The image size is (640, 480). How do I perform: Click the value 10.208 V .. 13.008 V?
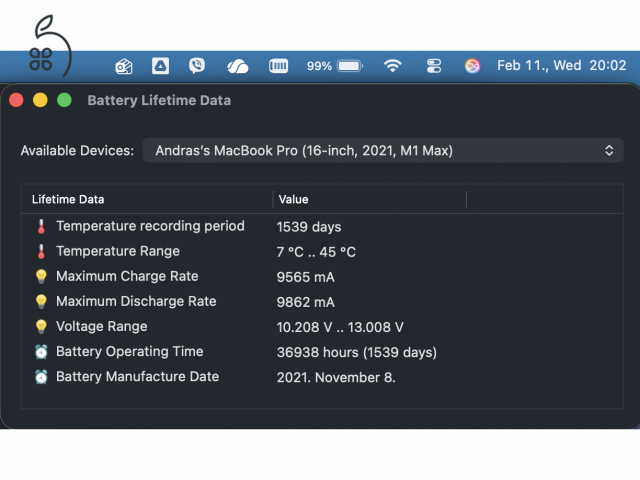coord(340,327)
